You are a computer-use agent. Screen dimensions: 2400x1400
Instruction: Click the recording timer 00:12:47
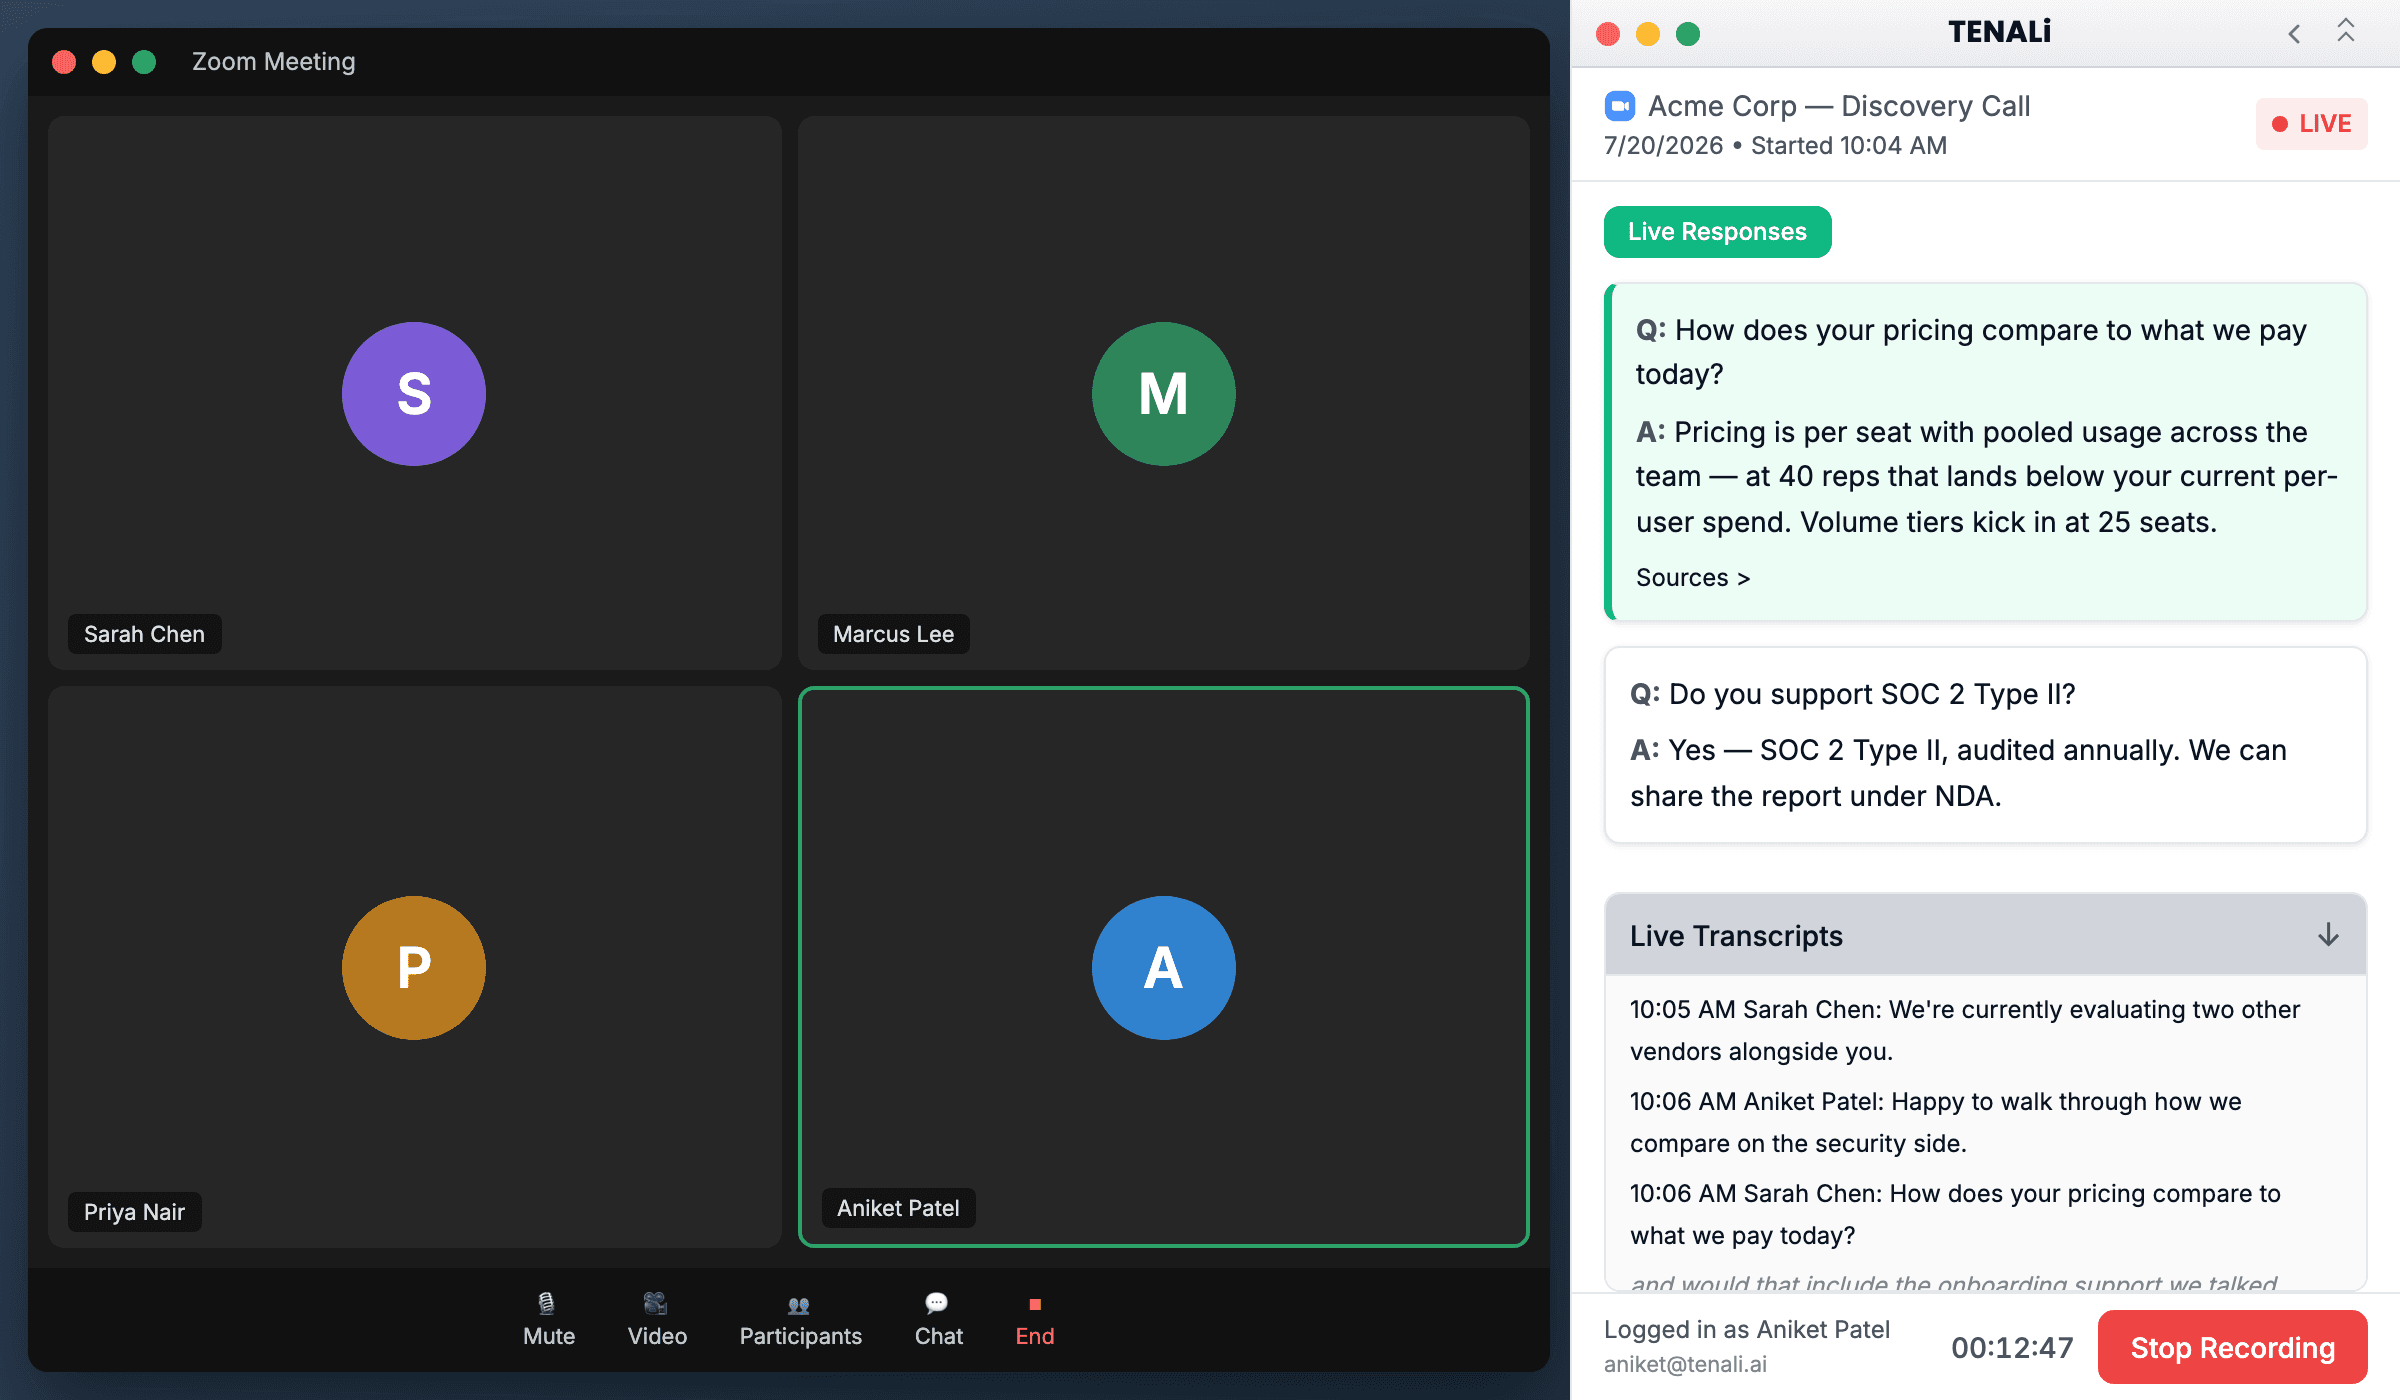[x=2012, y=1347]
